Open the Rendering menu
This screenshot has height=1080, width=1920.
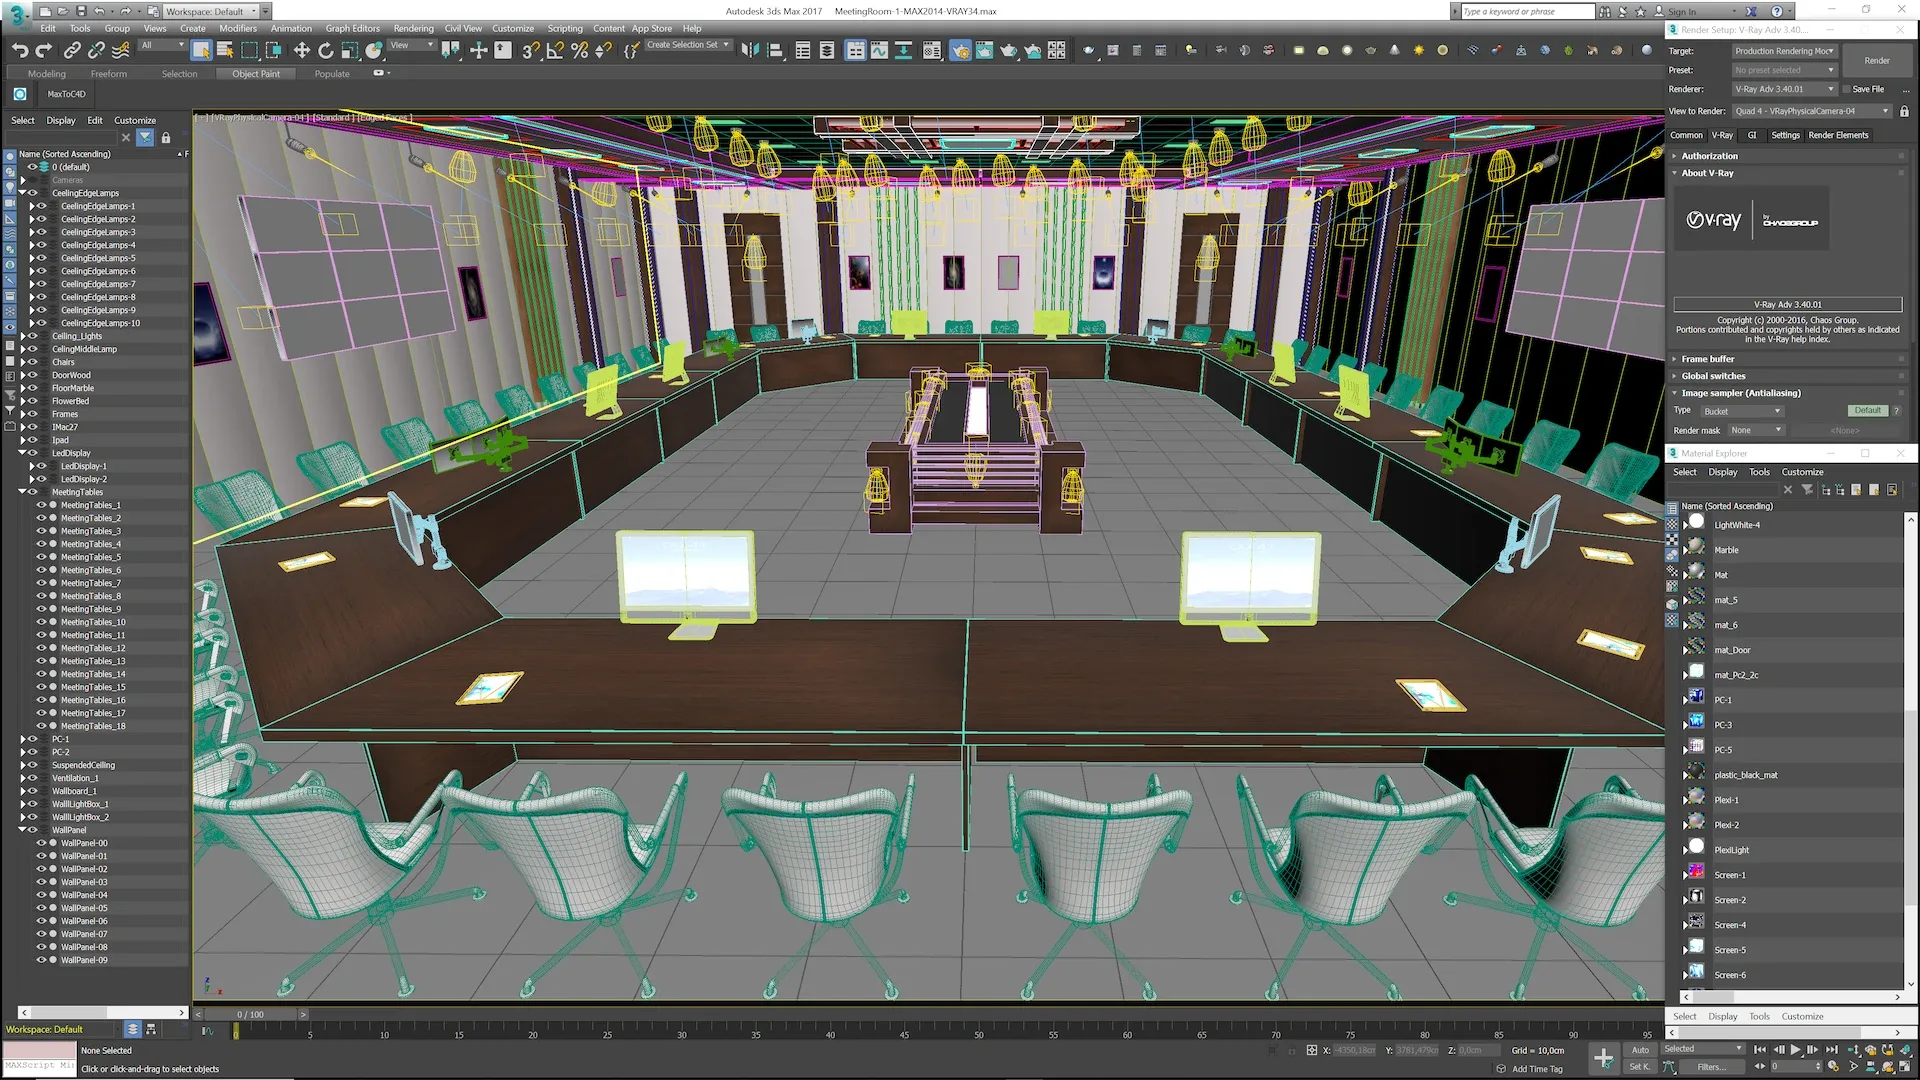point(413,28)
